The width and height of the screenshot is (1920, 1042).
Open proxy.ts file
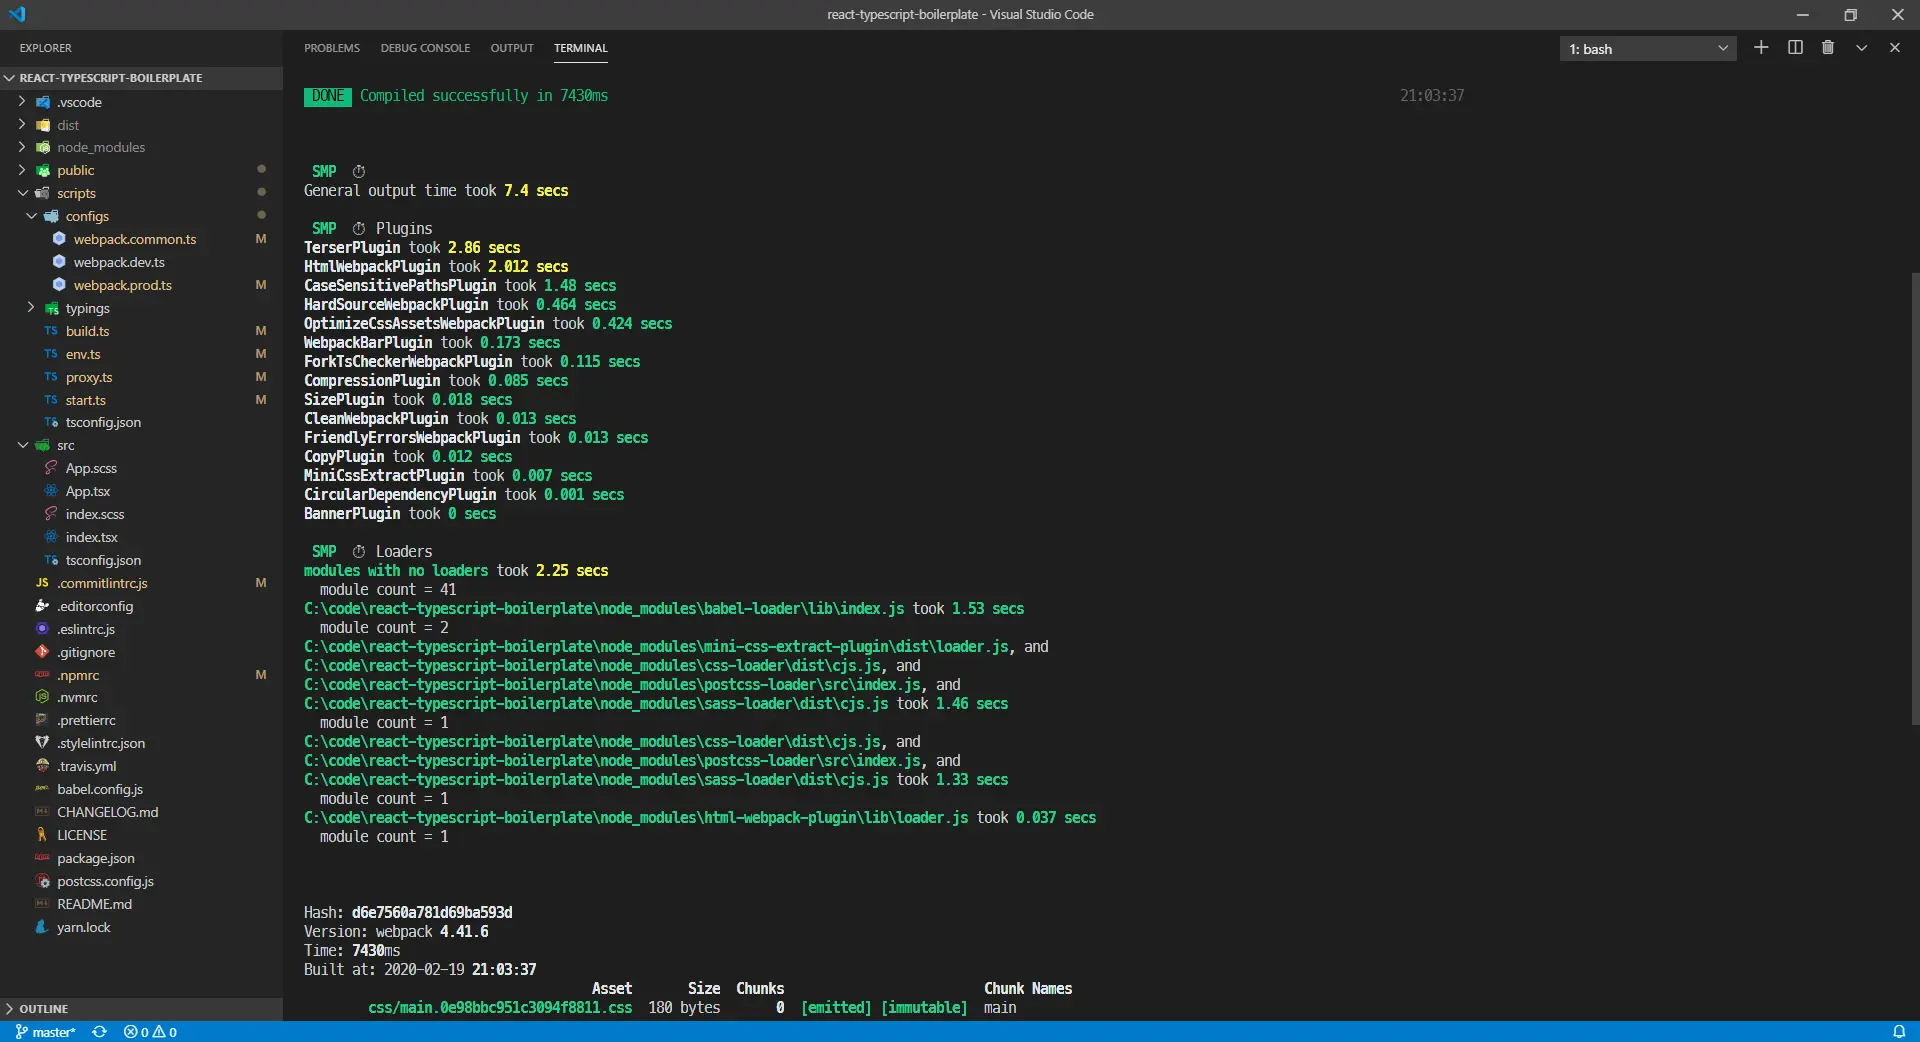point(89,377)
